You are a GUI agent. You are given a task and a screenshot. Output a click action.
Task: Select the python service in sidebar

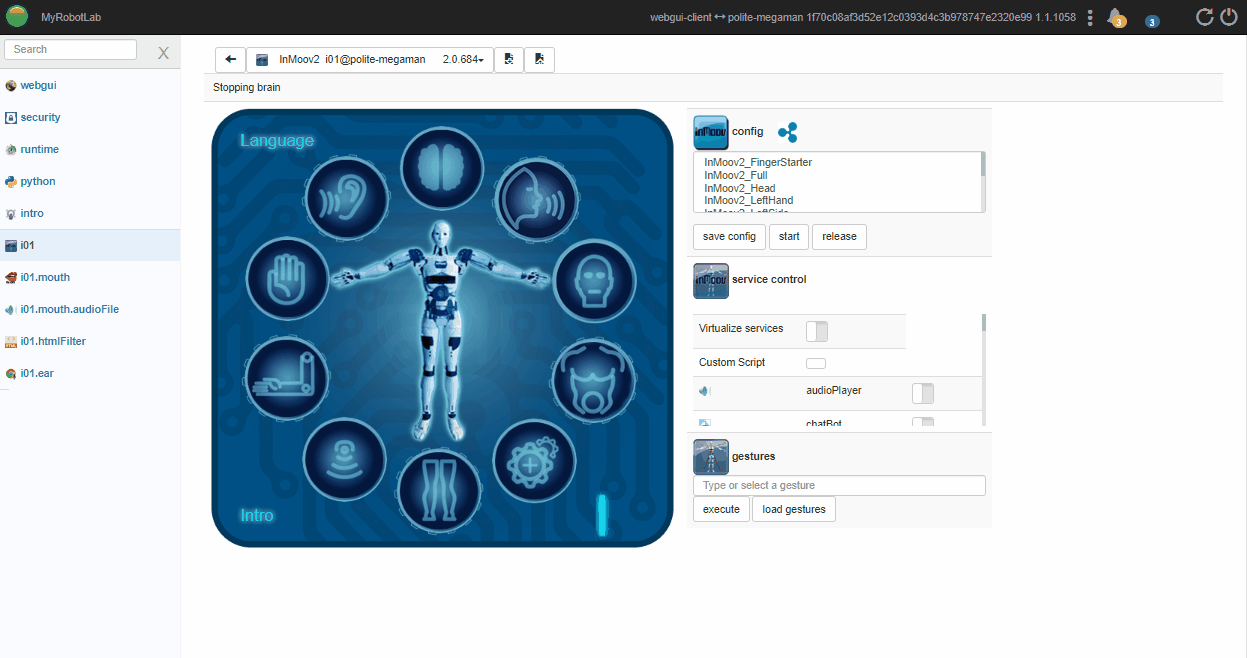(x=38, y=181)
